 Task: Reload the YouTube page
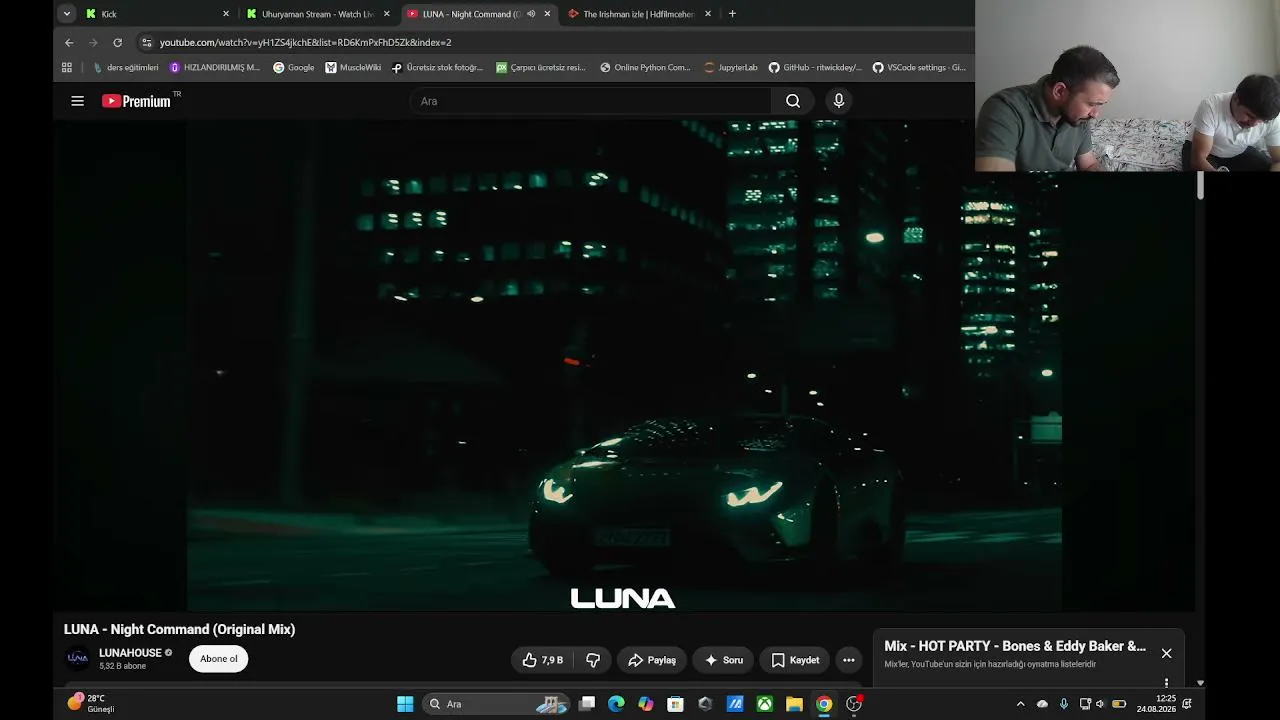[117, 43]
